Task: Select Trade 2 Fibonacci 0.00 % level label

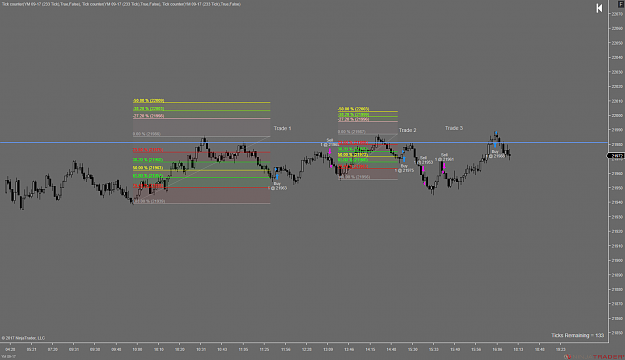Action: pos(352,132)
